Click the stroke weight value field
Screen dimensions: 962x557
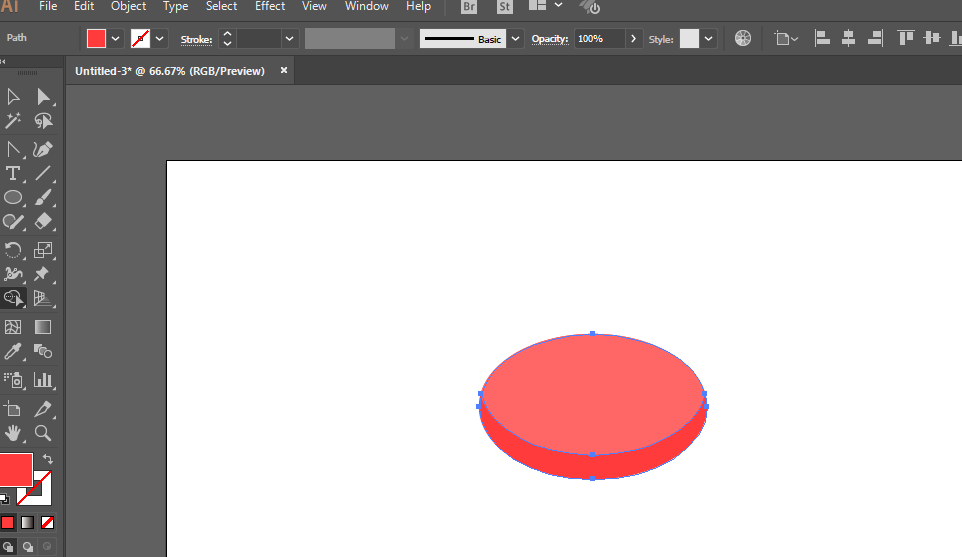tap(259, 39)
